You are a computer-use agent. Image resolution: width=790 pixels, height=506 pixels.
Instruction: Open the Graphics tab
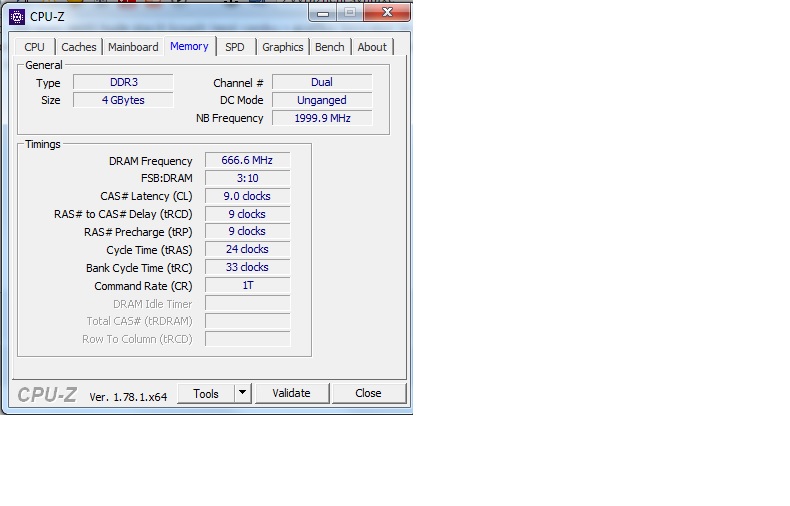[x=283, y=47]
